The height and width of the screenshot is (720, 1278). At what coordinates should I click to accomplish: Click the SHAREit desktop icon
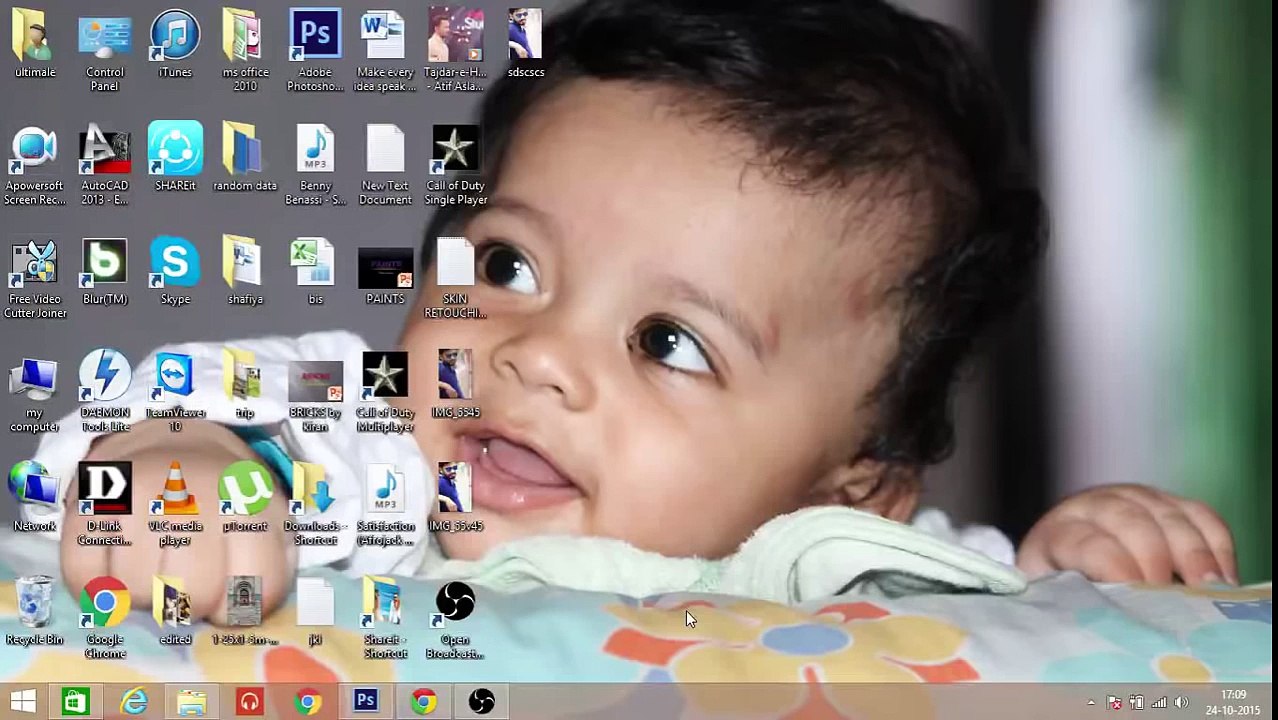coord(175,150)
